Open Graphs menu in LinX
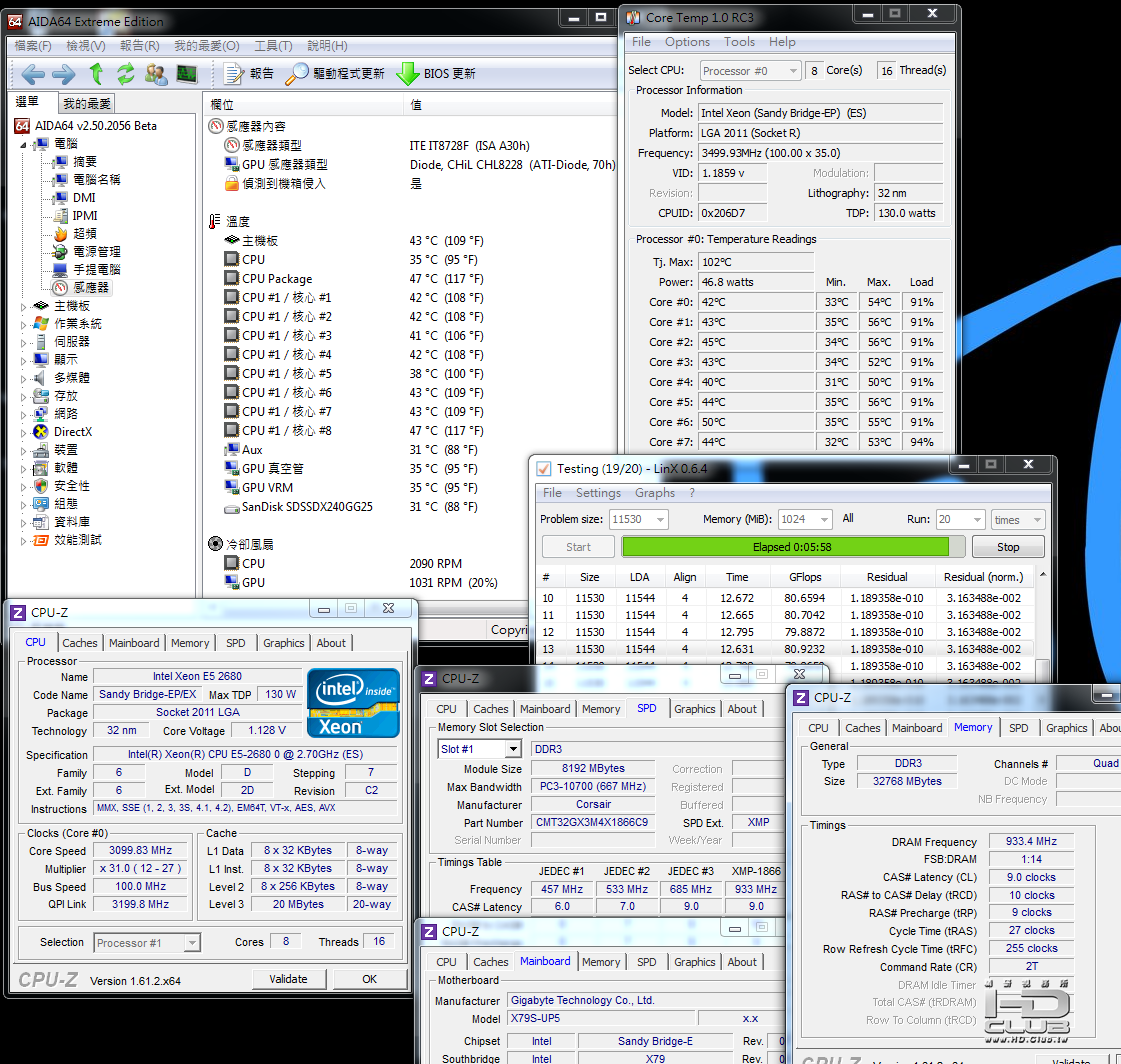Screen dimensions: 1121x1064 [655, 493]
